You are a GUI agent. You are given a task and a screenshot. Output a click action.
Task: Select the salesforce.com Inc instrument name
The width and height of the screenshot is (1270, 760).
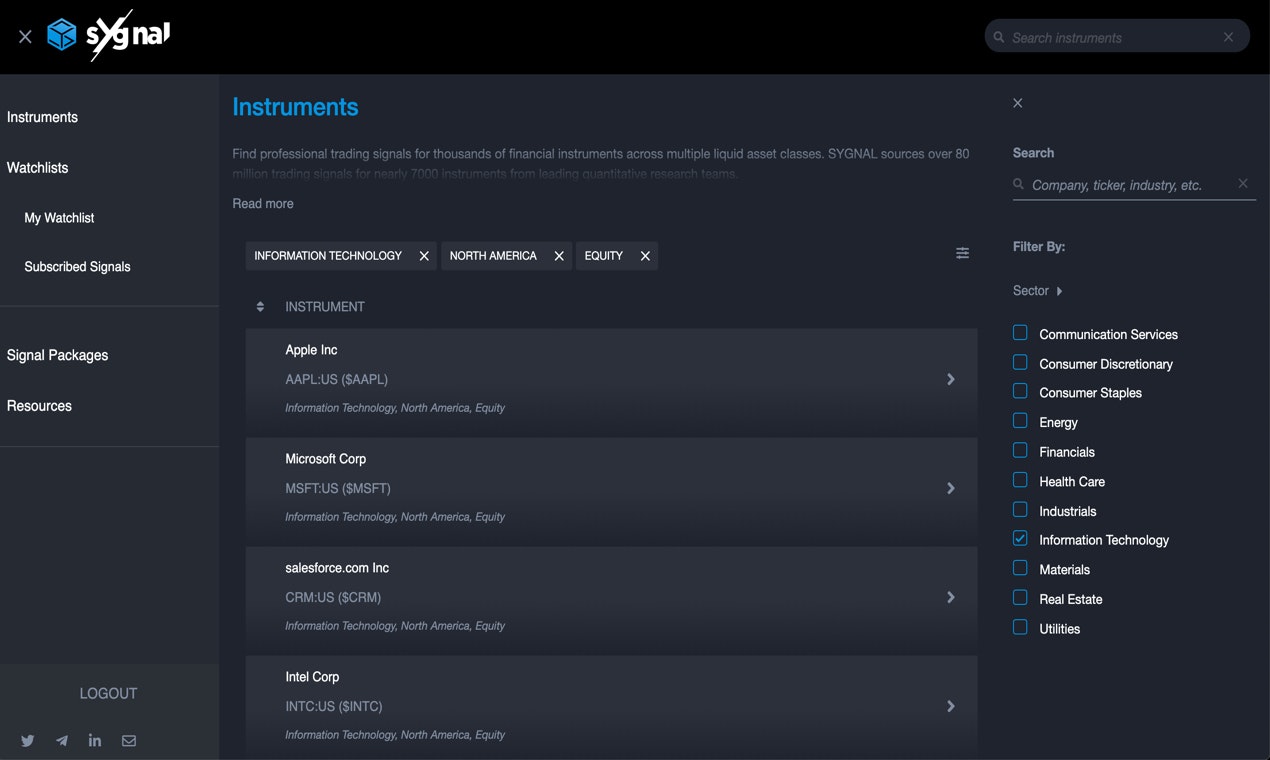coord(337,568)
